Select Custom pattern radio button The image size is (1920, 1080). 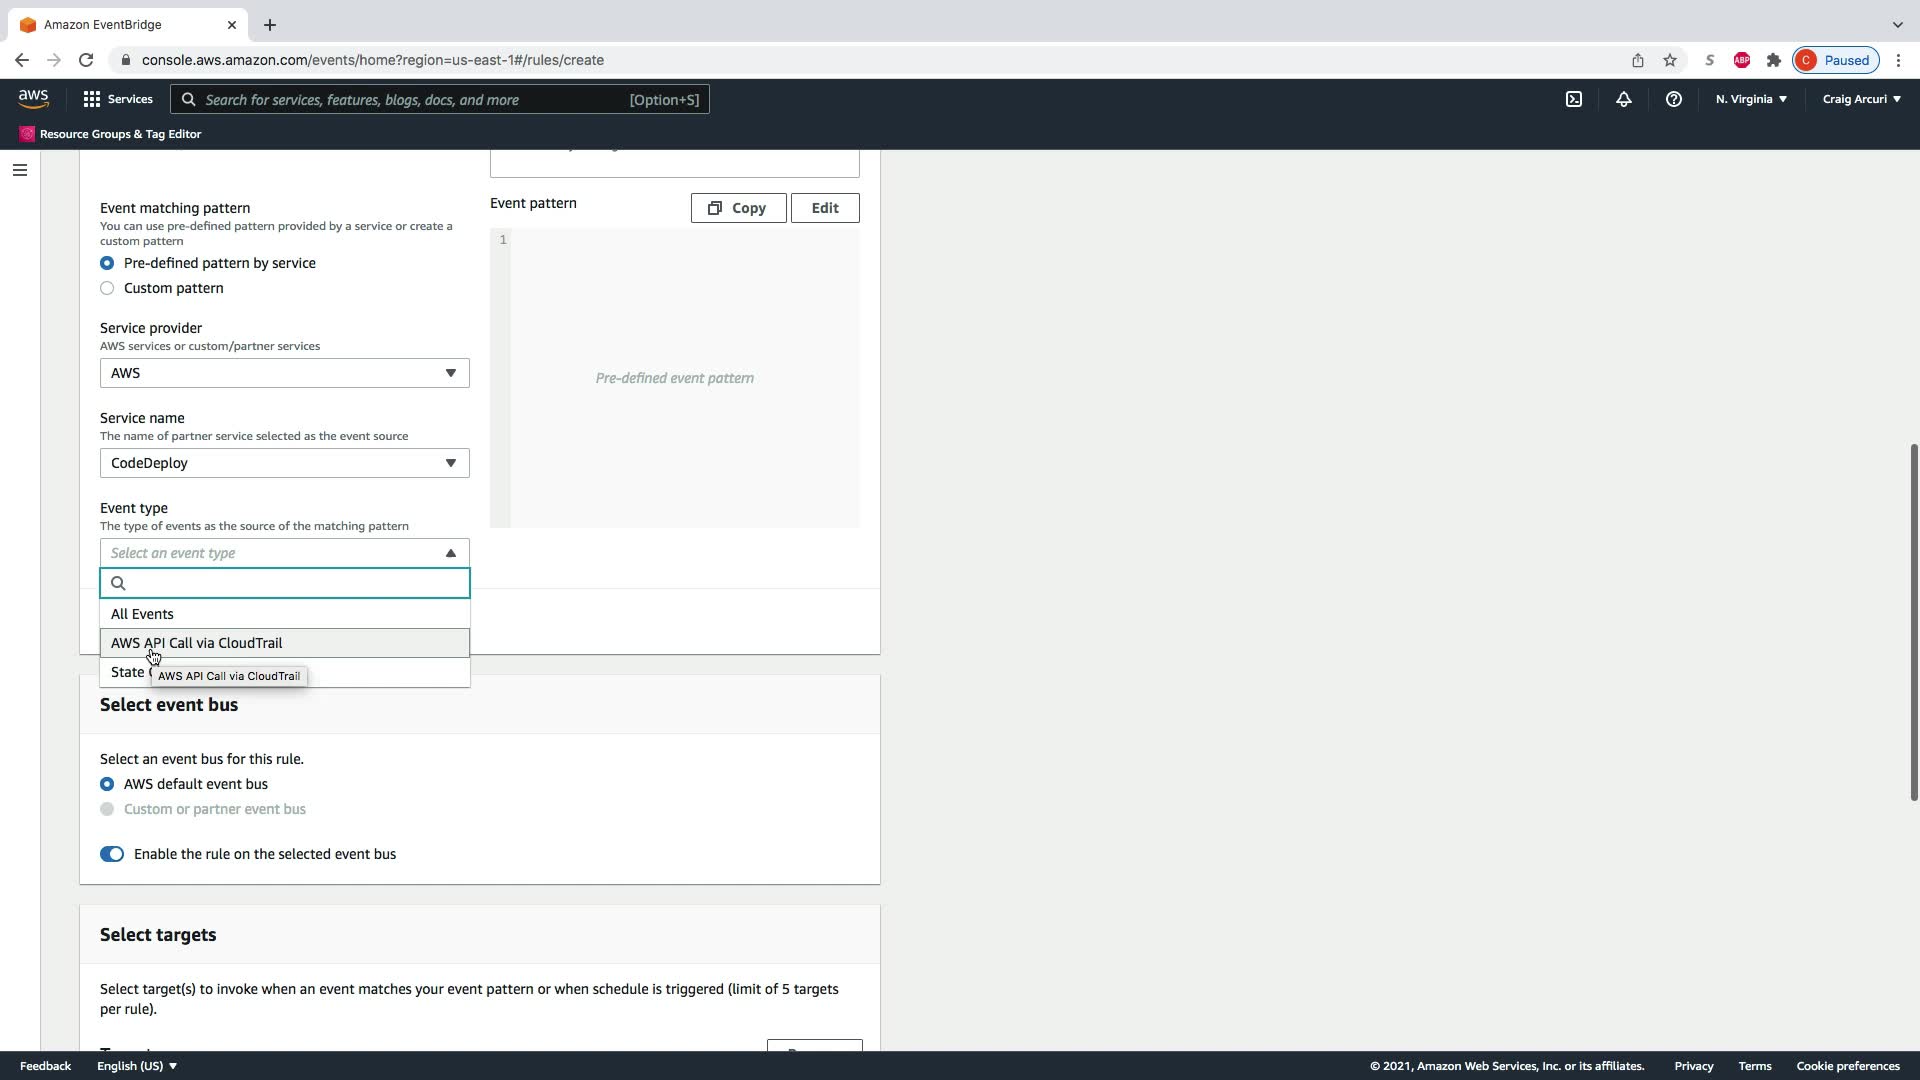coord(107,288)
